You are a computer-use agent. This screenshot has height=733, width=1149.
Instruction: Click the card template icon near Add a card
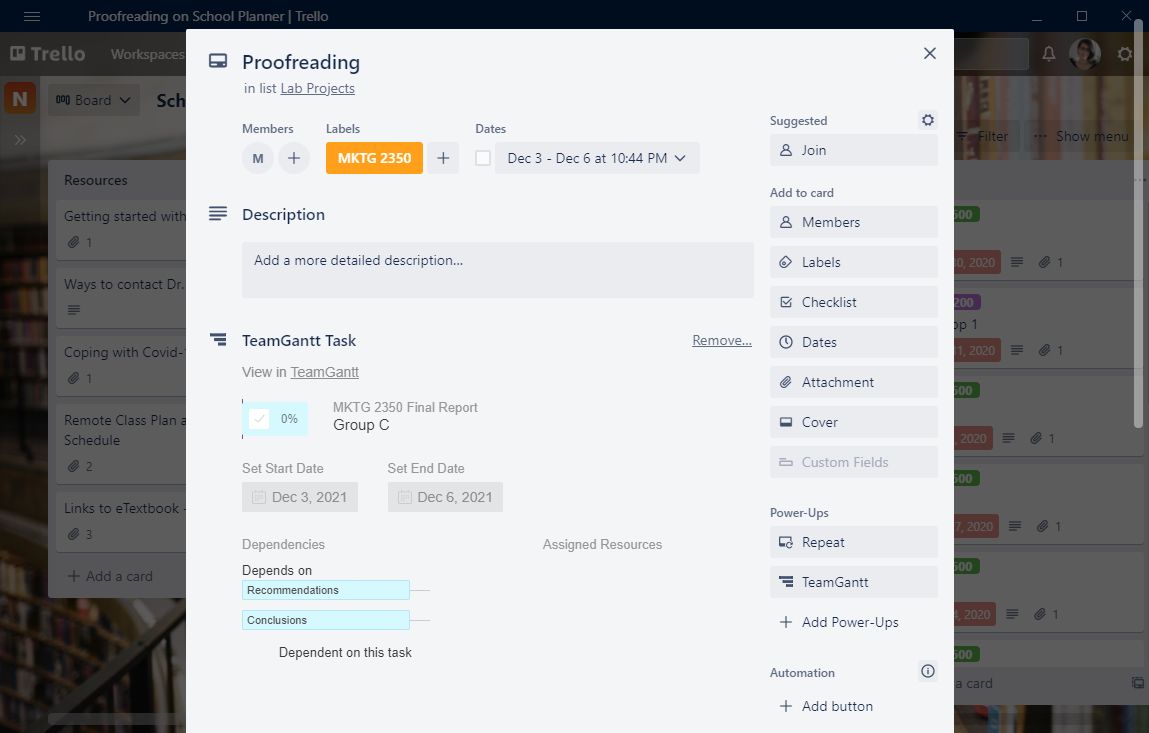click(x=1136, y=683)
